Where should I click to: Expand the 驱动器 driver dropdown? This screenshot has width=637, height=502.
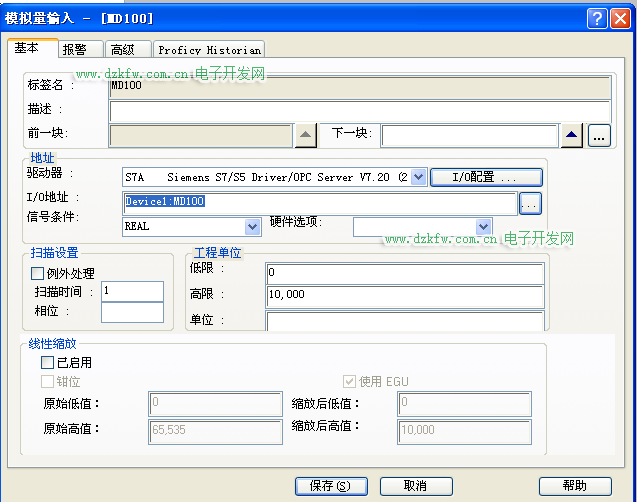pos(418,177)
